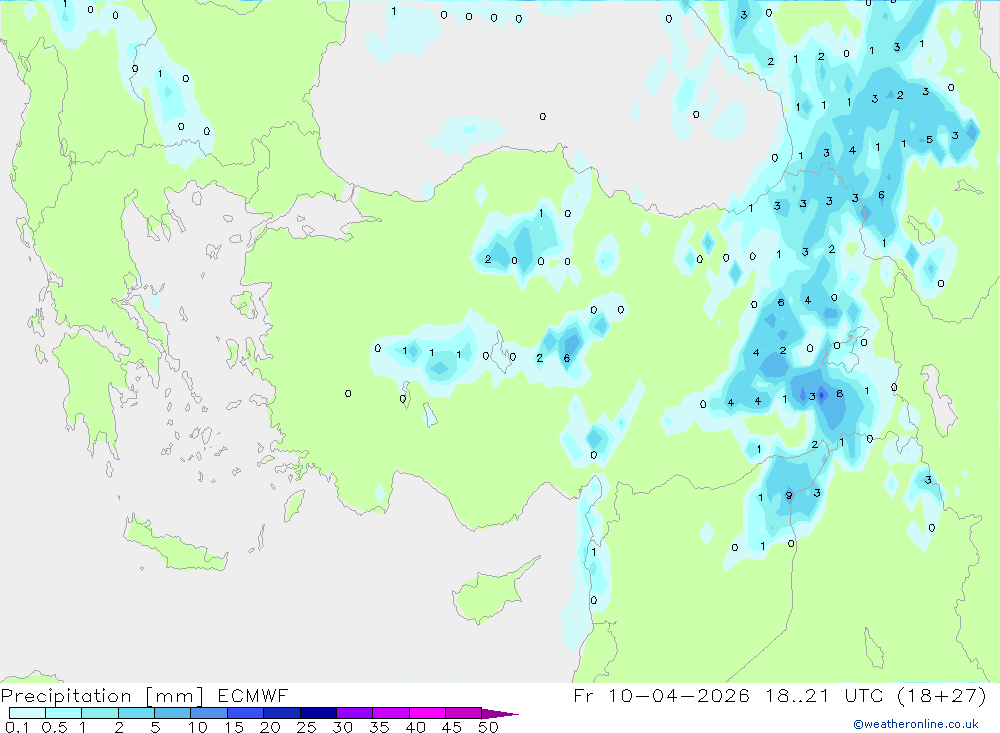Click the '15' legend label
The image size is (1000, 733).
234,727
